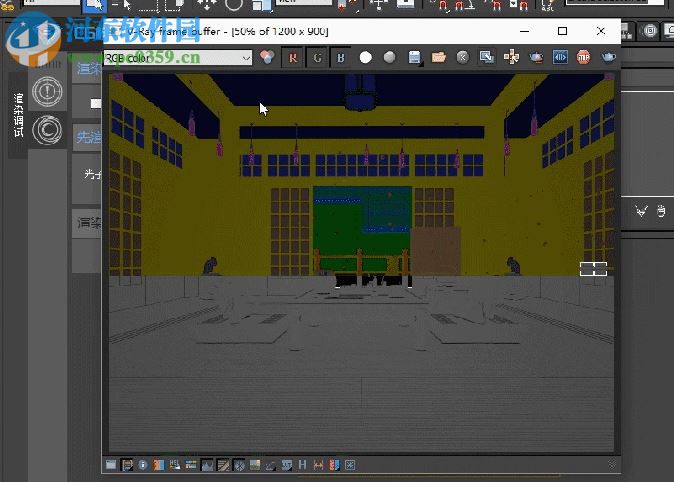Show pixel information icon
Screen dimensions: 674x482
(143, 465)
